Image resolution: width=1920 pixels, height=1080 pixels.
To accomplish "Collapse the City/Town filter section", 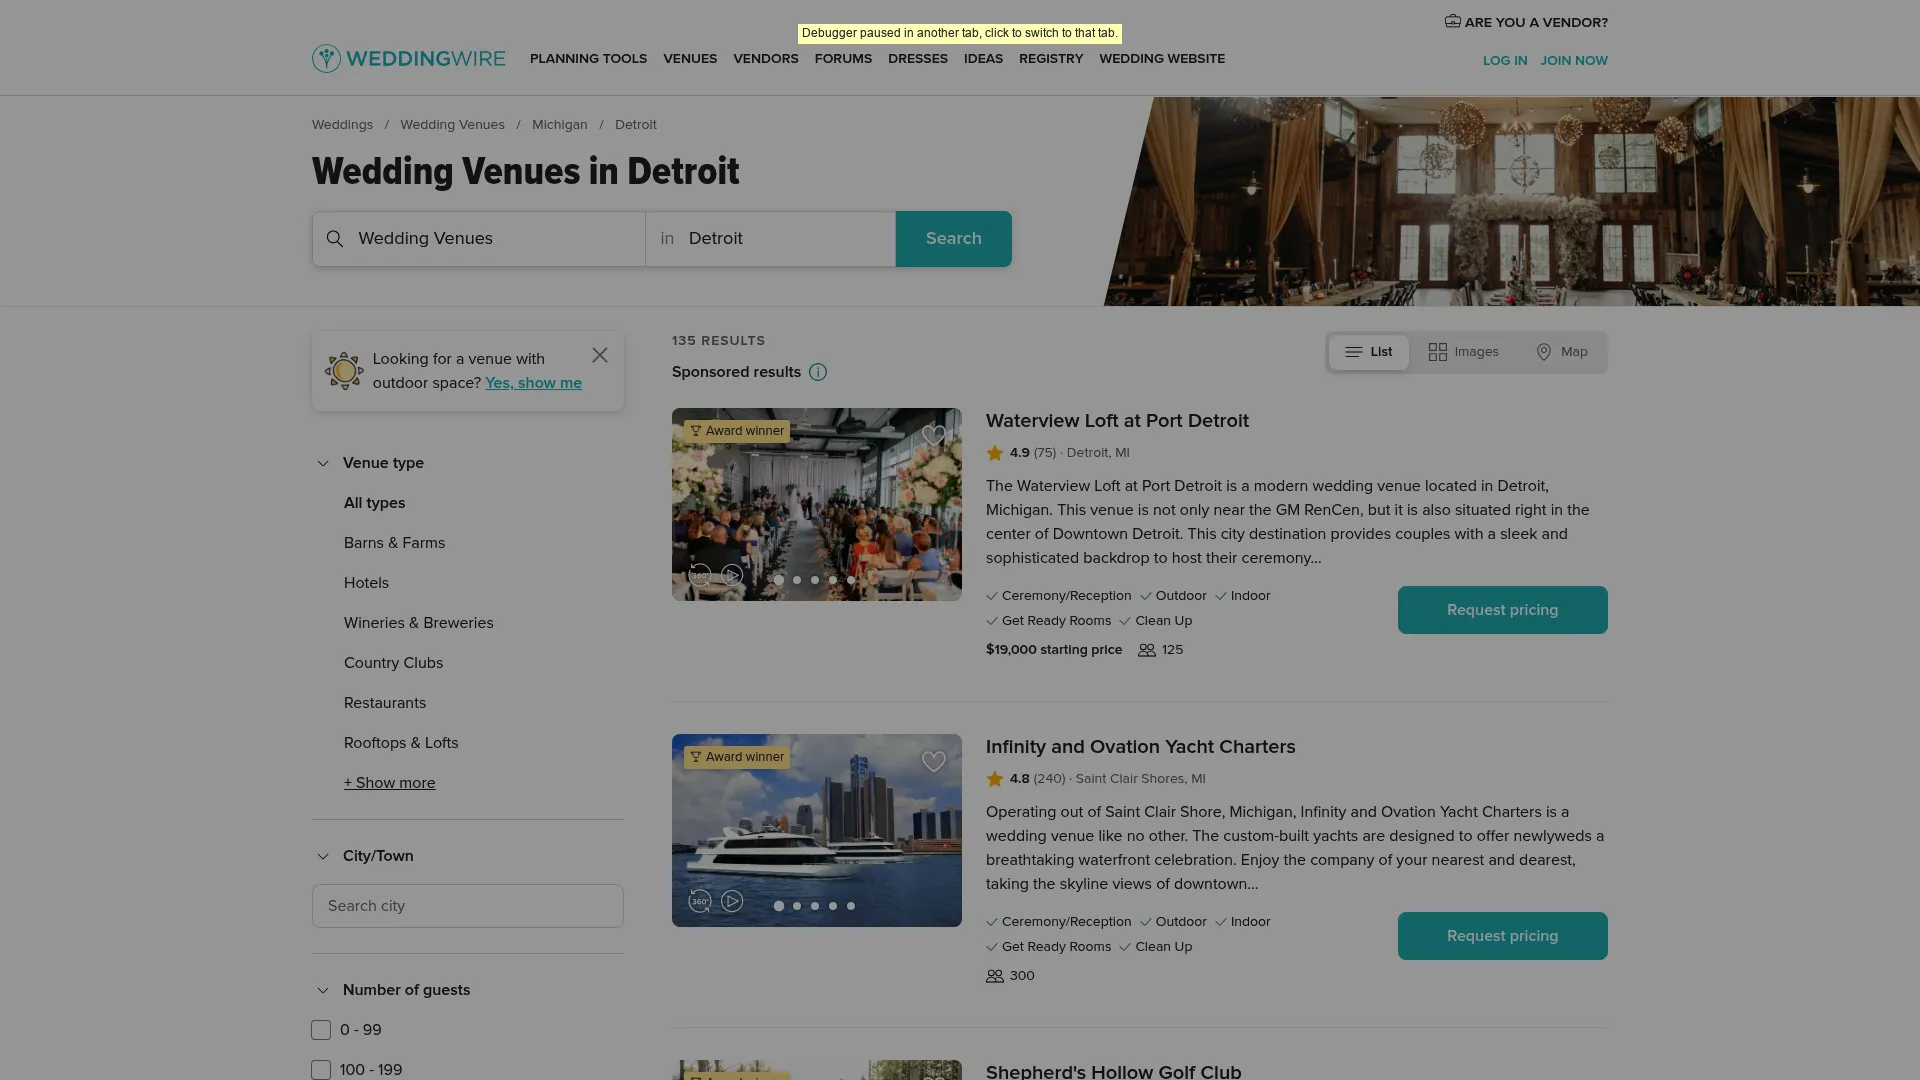I will [323, 857].
